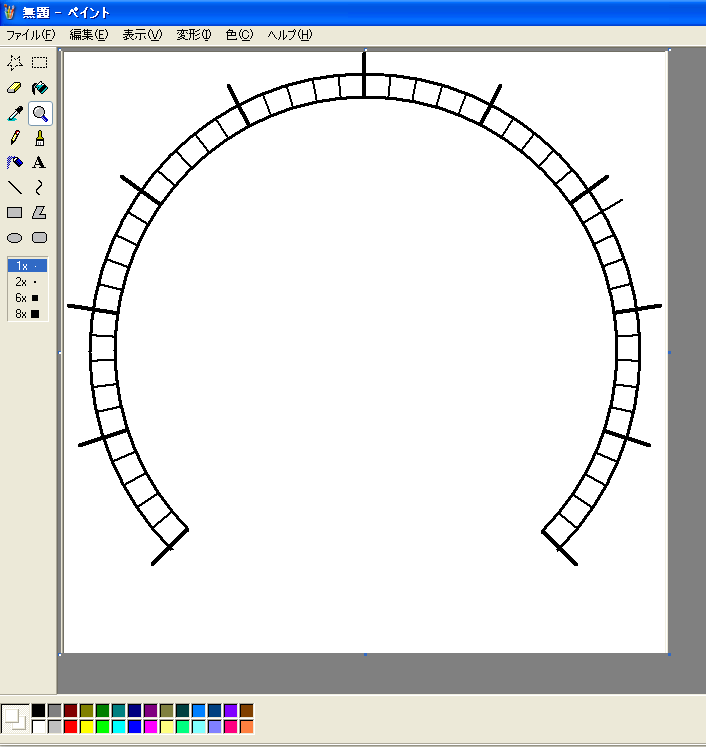The image size is (706, 747).
Task: Open the 変形(I) menu
Action: click(193, 35)
